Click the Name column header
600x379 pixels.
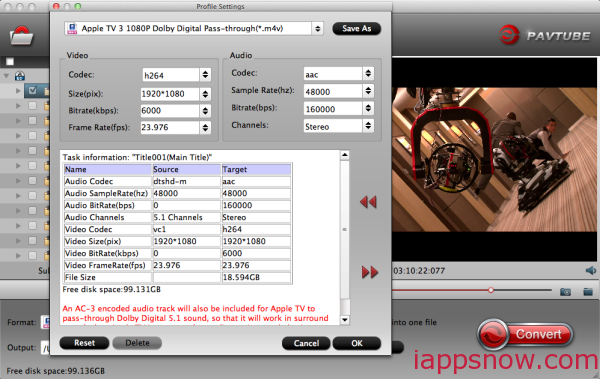click(x=108, y=169)
